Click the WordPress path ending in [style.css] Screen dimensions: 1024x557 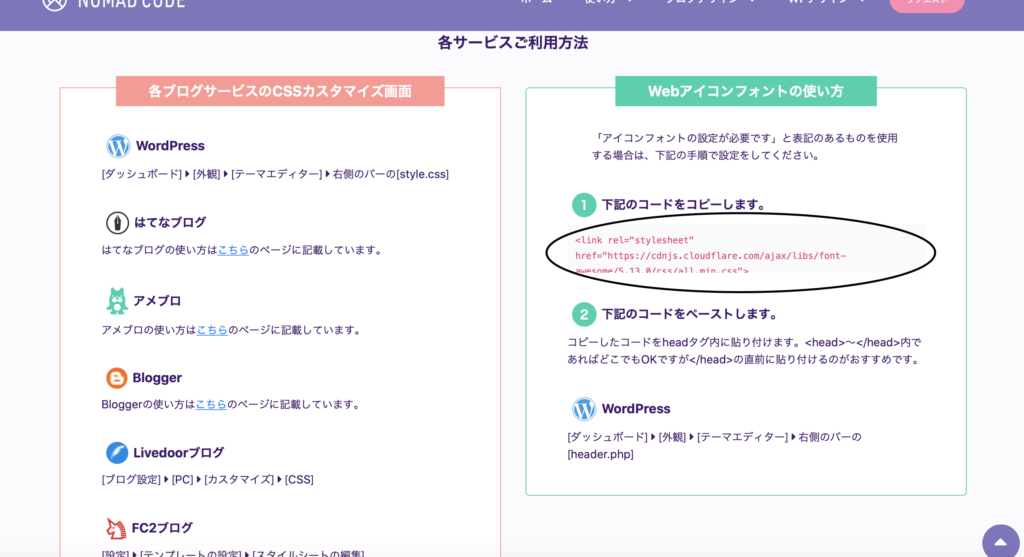click(275, 174)
